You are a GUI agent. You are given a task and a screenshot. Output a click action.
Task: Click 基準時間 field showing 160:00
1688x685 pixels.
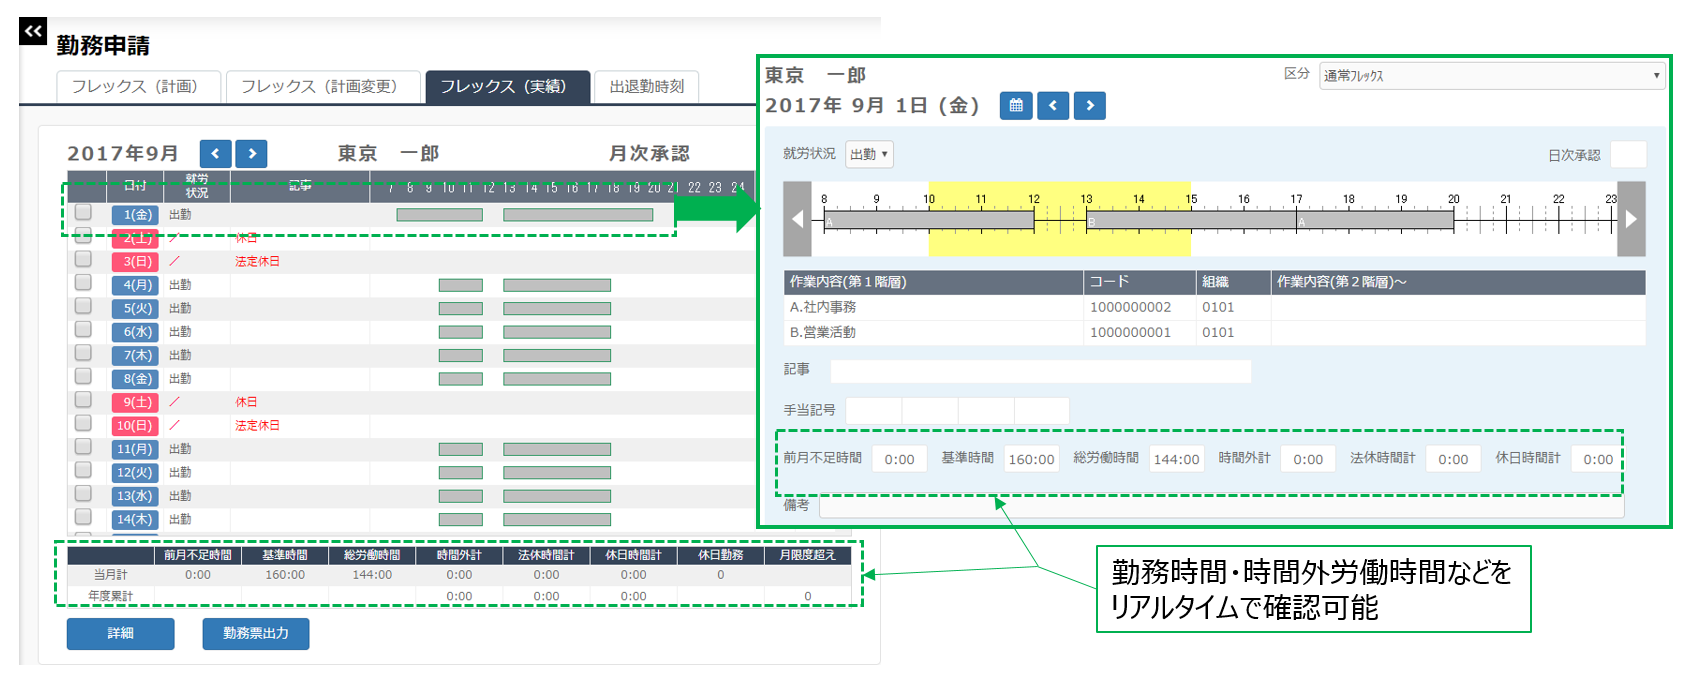(1031, 459)
